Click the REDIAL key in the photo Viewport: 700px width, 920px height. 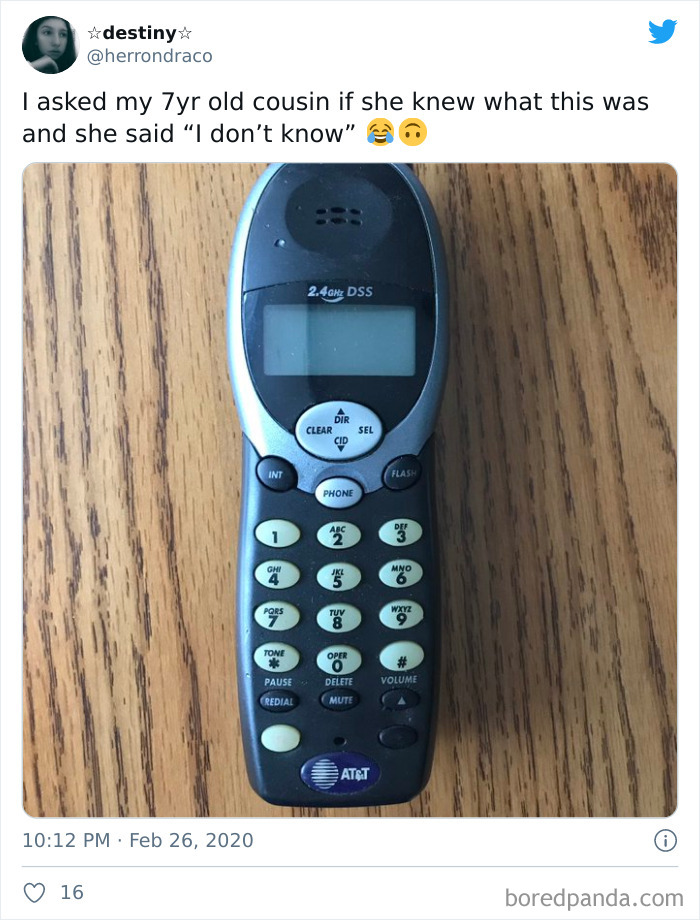pos(278,701)
